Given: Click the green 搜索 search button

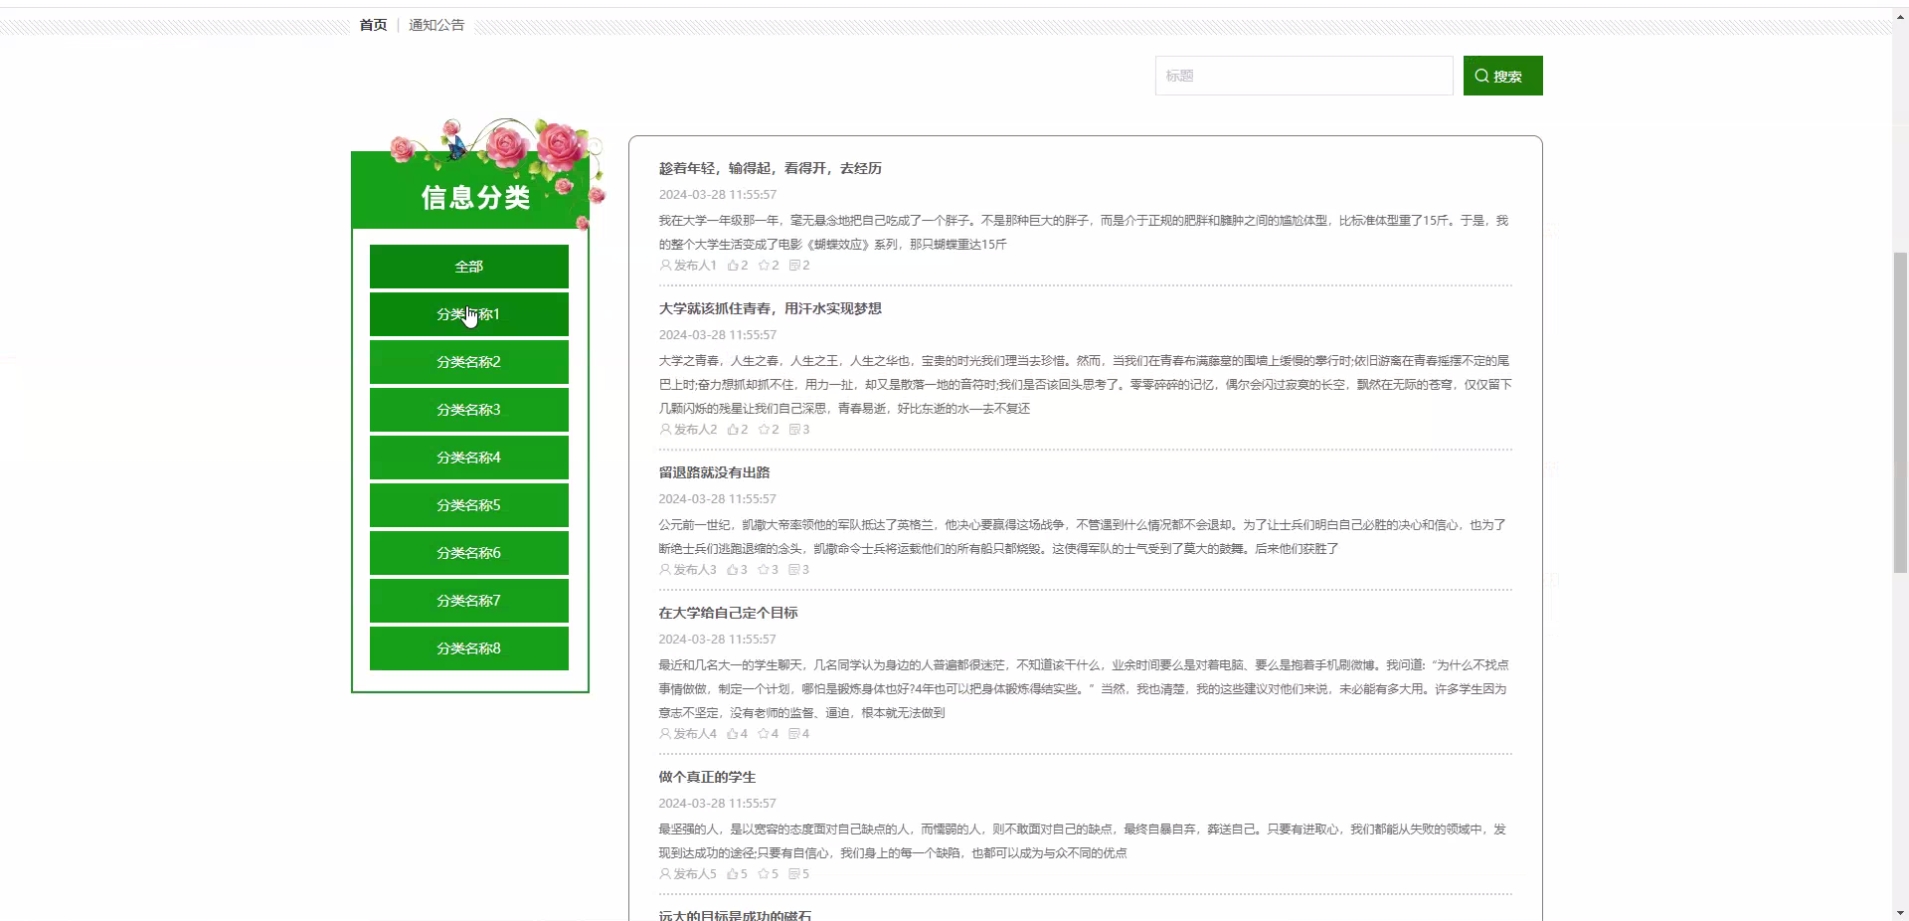Looking at the screenshot, I should tap(1502, 76).
